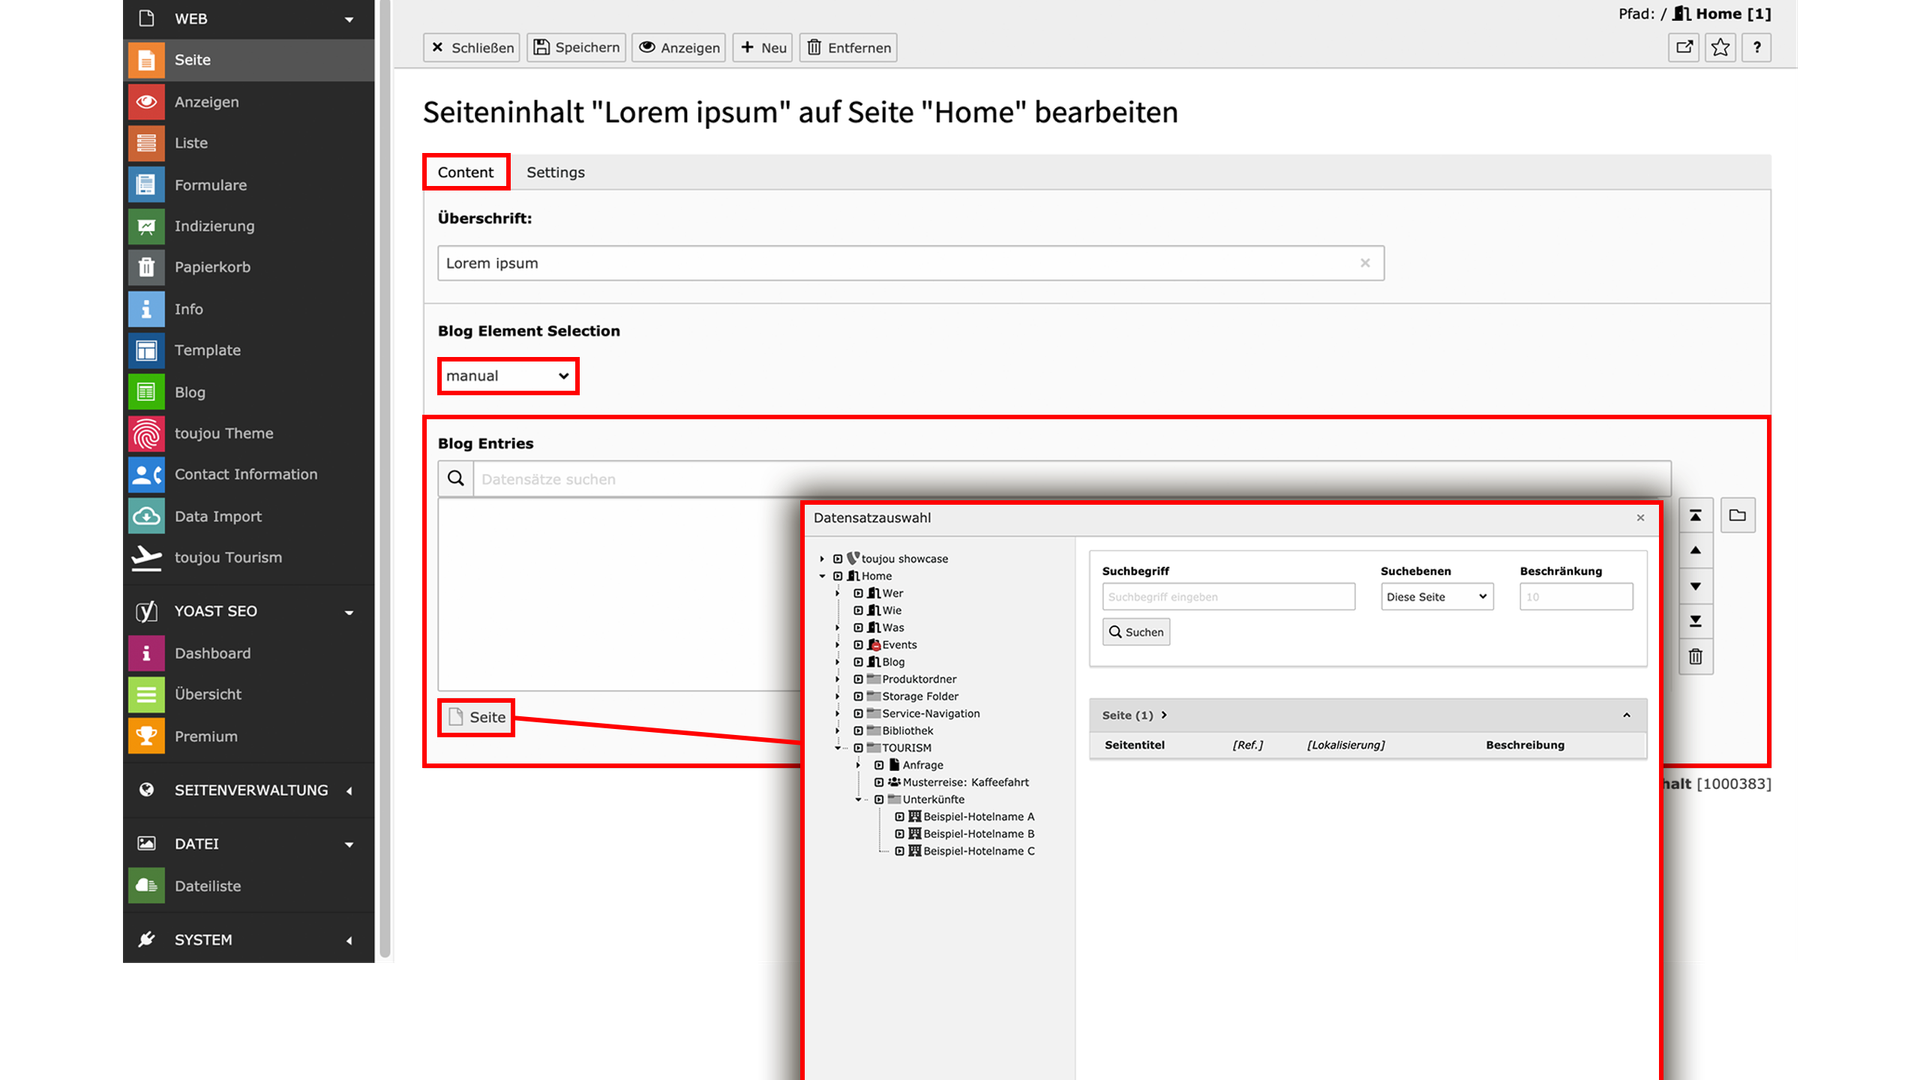Open record in new window icon
The height and width of the screenshot is (1080, 1920).
(1684, 47)
